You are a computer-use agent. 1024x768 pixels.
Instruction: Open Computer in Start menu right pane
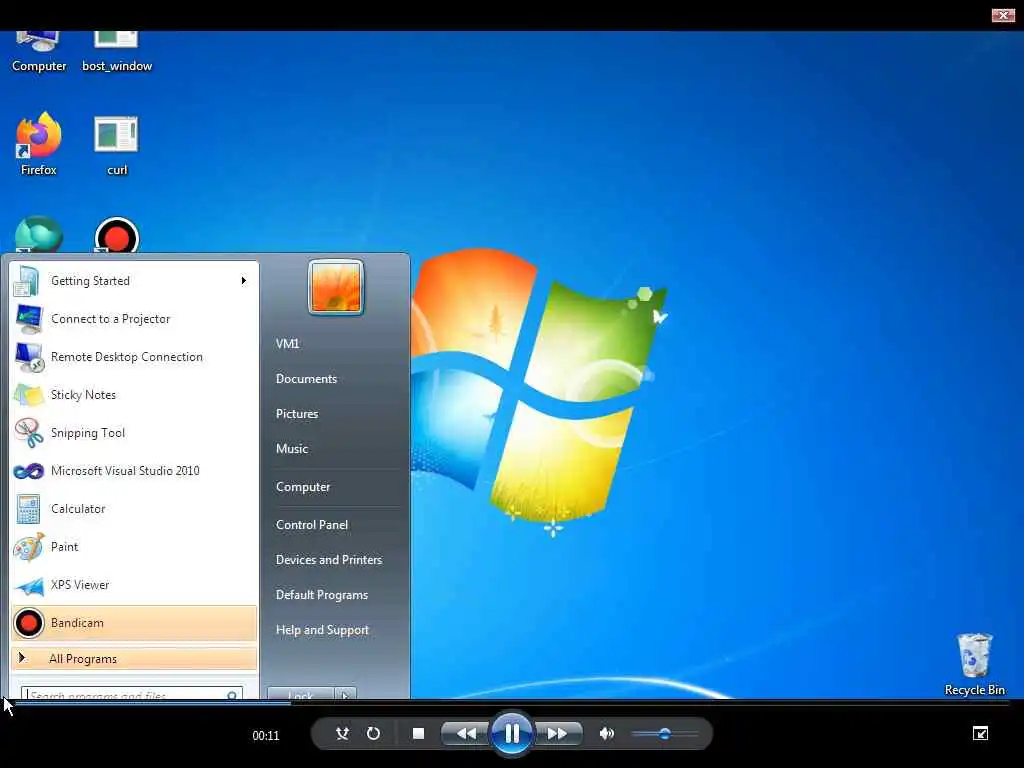click(x=303, y=487)
